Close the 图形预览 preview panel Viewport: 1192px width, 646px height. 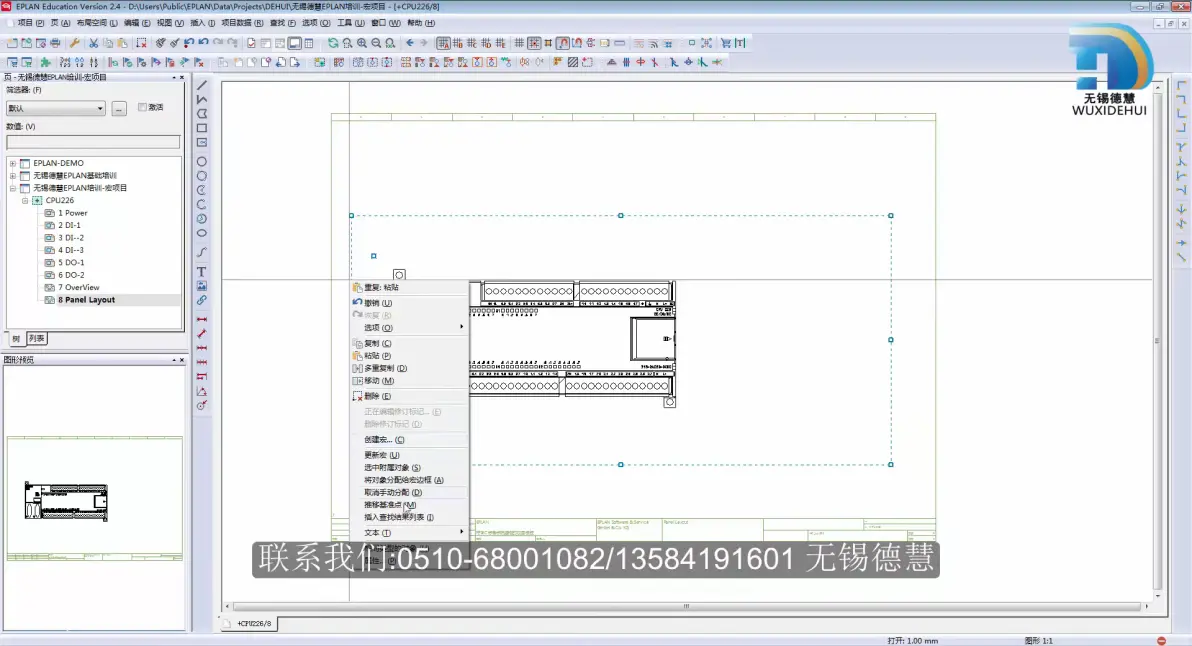(182, 360)
